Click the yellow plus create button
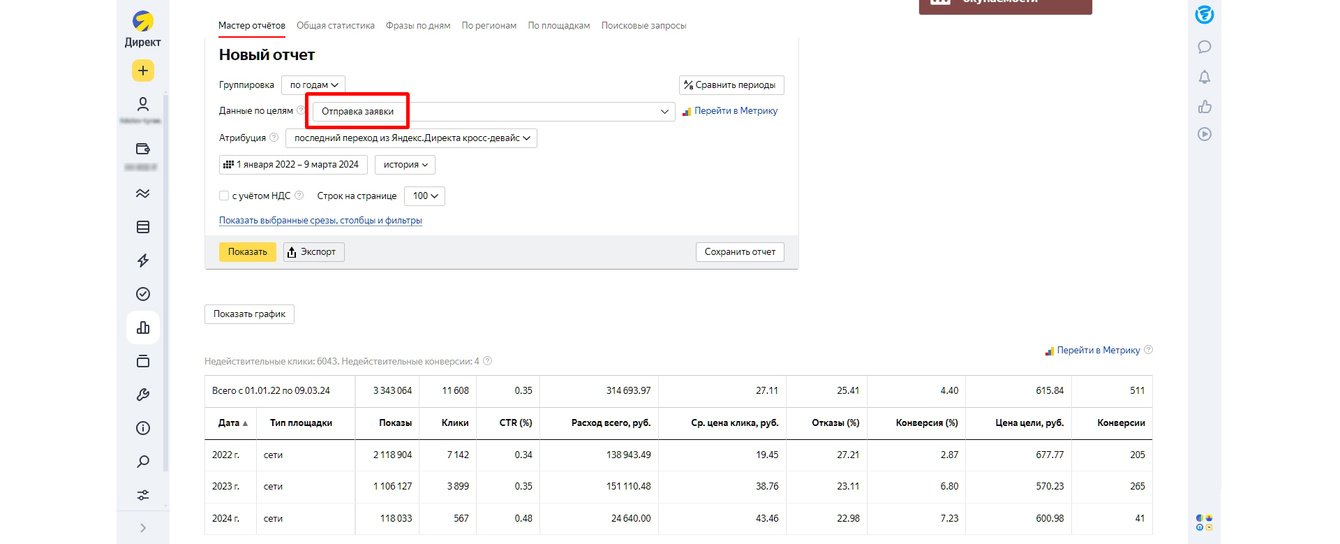 coord(143,71)
